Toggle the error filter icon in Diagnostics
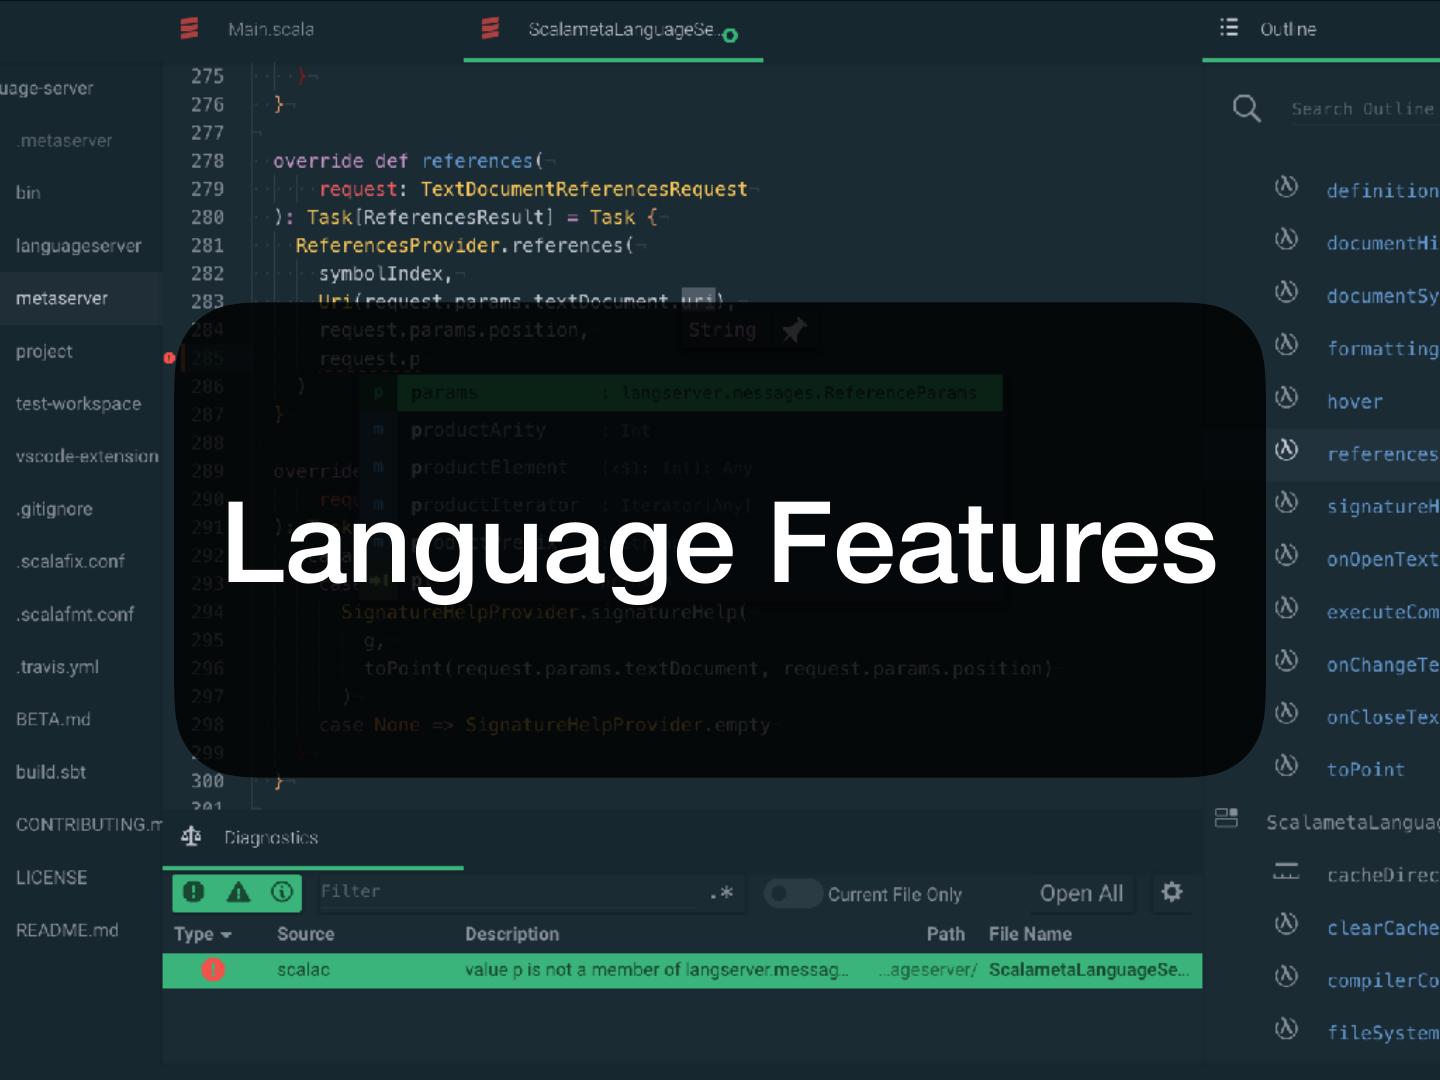This screenshot has height=1080, width=1440. [194, 892]
